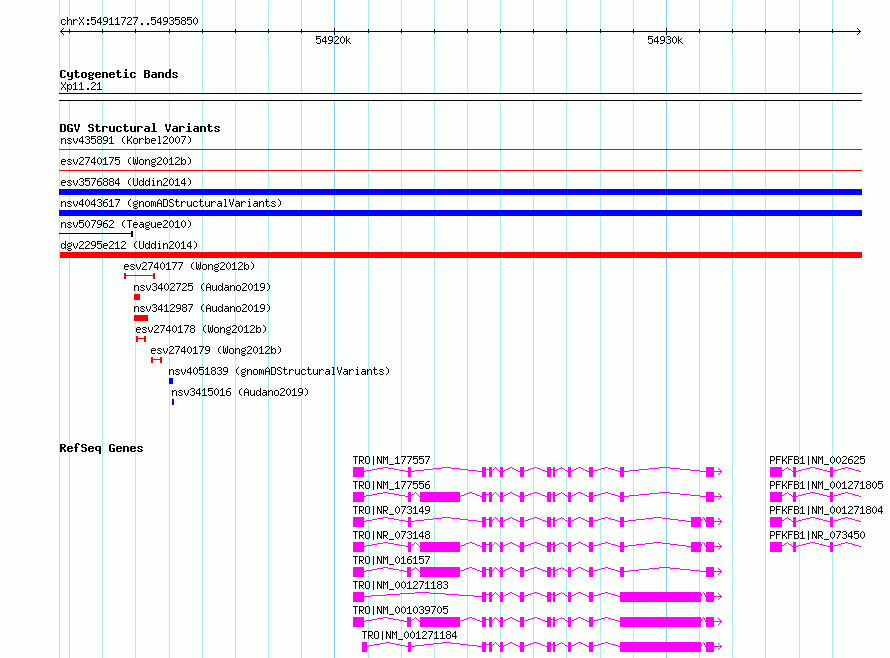Click the last exon arrow of TRO|NM_016157

713,572
